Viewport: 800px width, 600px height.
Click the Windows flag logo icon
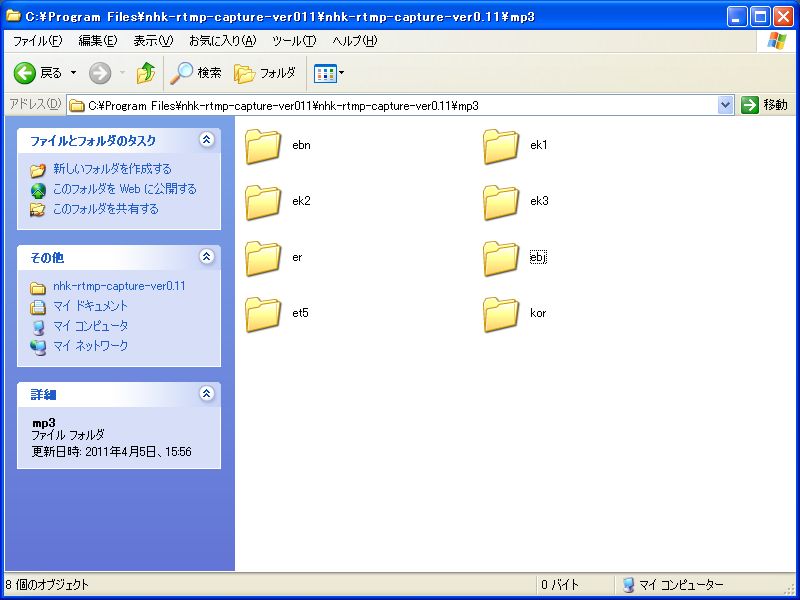[x=777, y=41]
